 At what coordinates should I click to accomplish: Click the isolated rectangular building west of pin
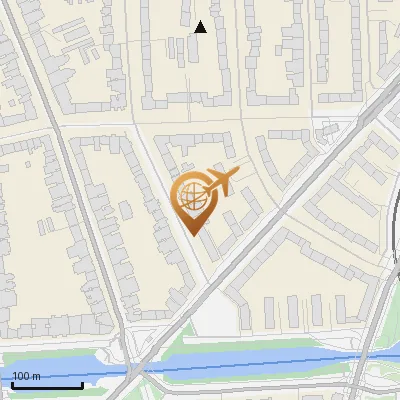pyautogui.click(x=126, y=210)
